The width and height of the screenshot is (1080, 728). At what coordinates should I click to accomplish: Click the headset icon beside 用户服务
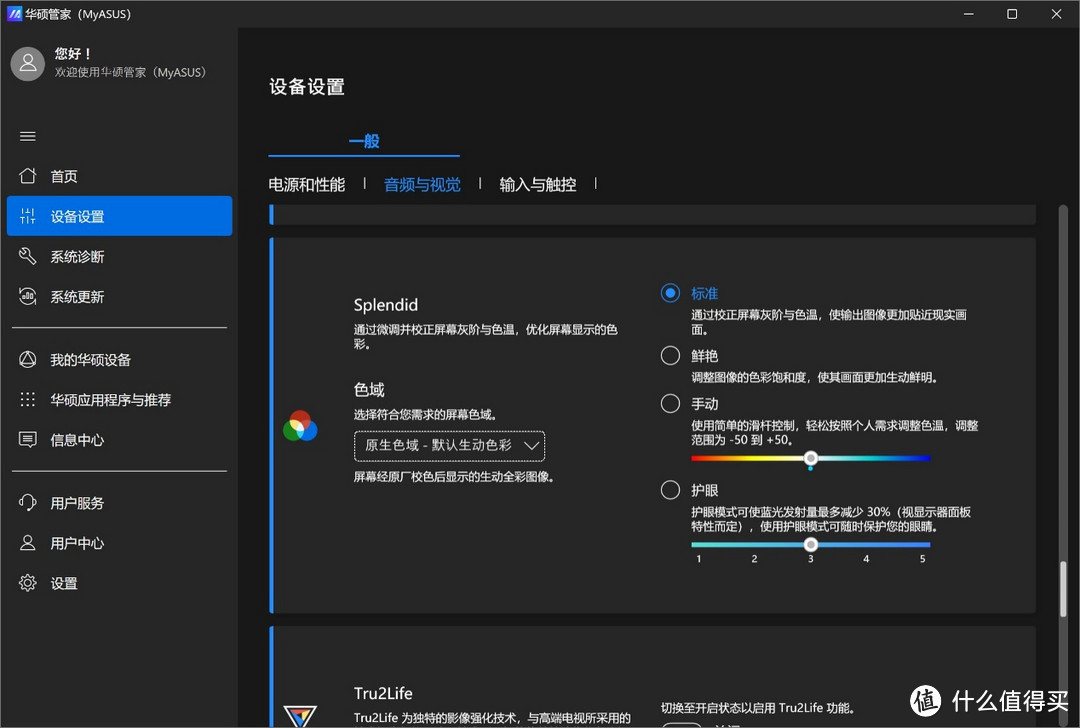(x=28, y=503)
